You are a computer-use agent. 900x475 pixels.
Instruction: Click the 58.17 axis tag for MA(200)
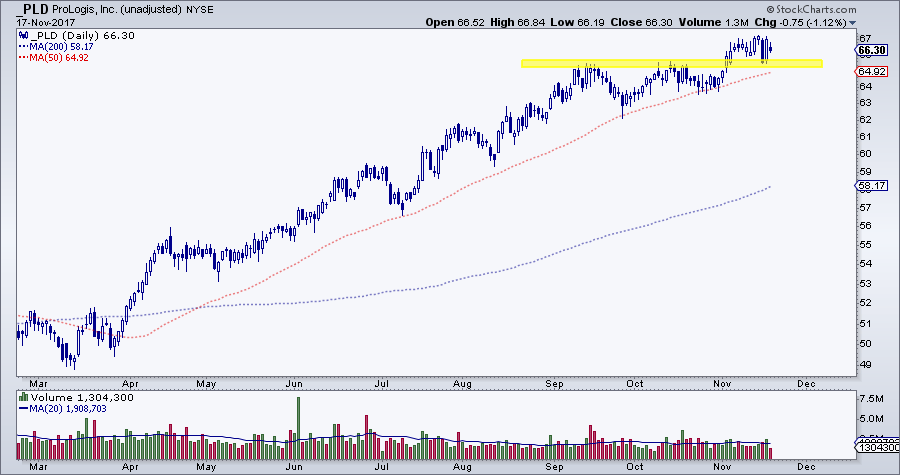tap(872, 186)
